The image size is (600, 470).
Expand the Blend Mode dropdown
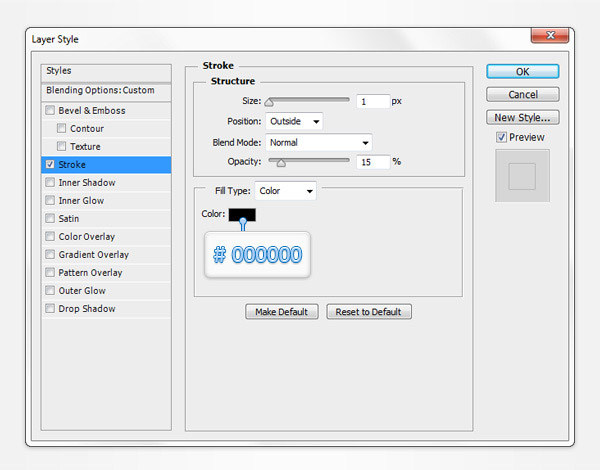318,142
